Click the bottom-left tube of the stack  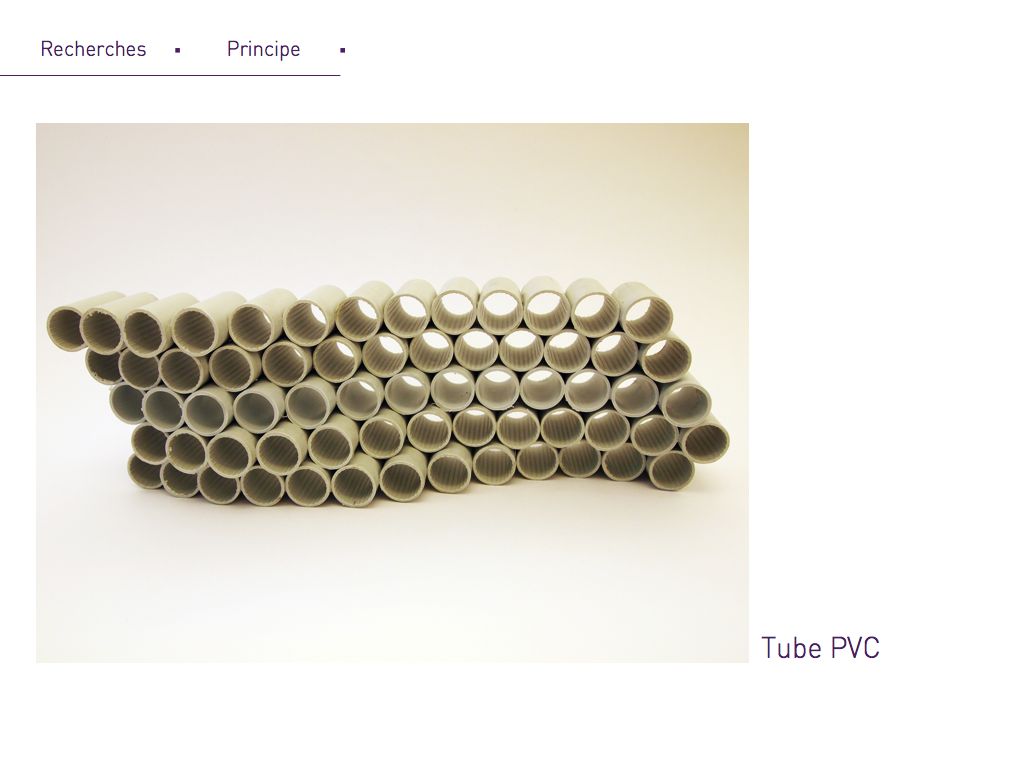click(146, 472)
